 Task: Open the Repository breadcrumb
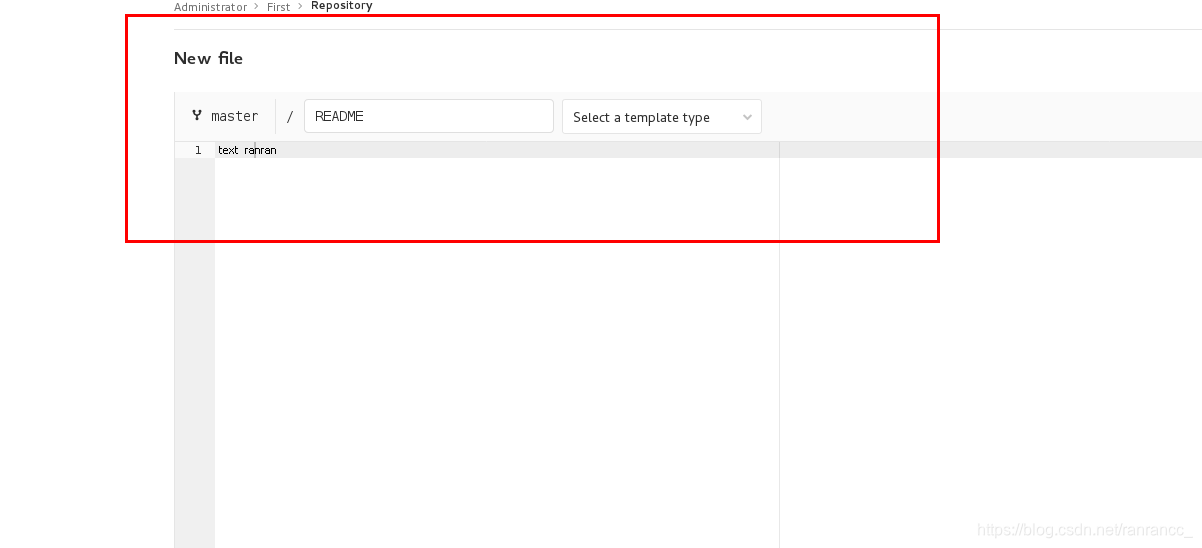[x=341, y=6]
